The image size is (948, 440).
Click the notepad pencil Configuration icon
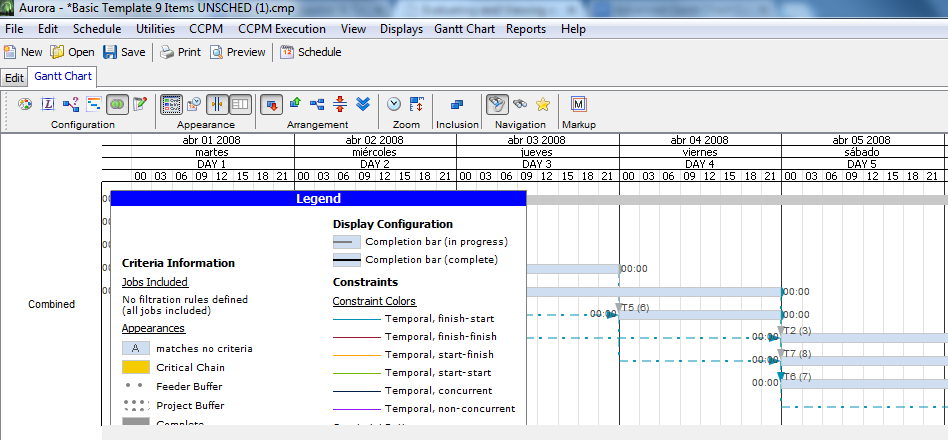140,104
